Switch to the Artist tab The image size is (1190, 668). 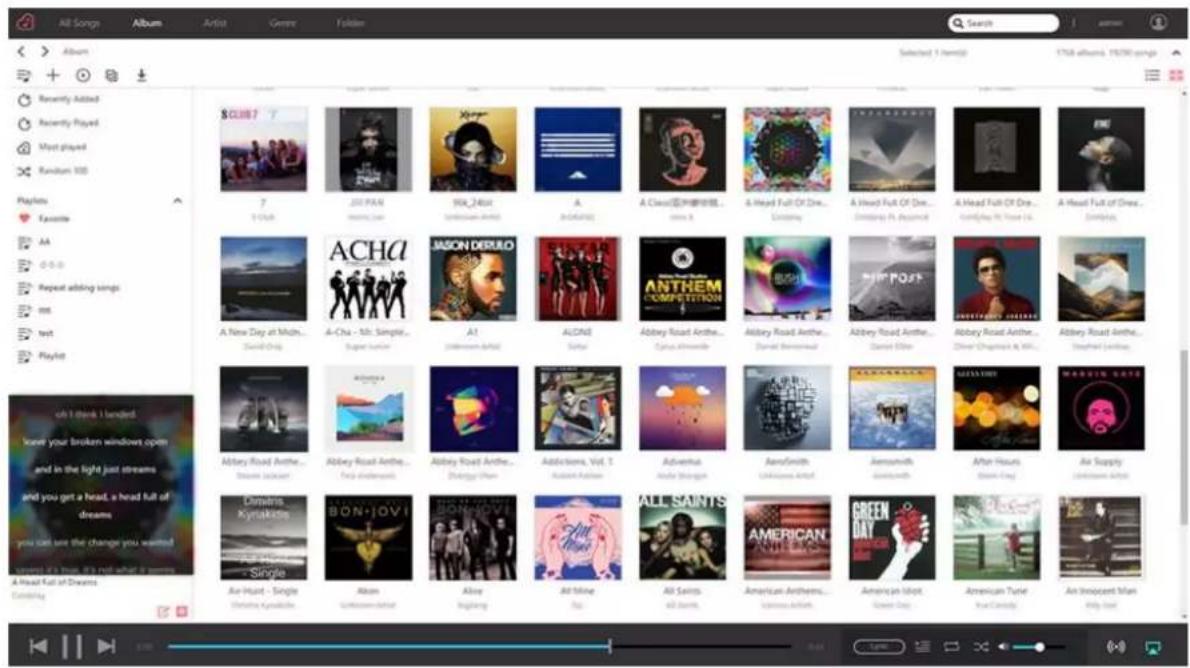pyautogui.click(x=215, y=23)
